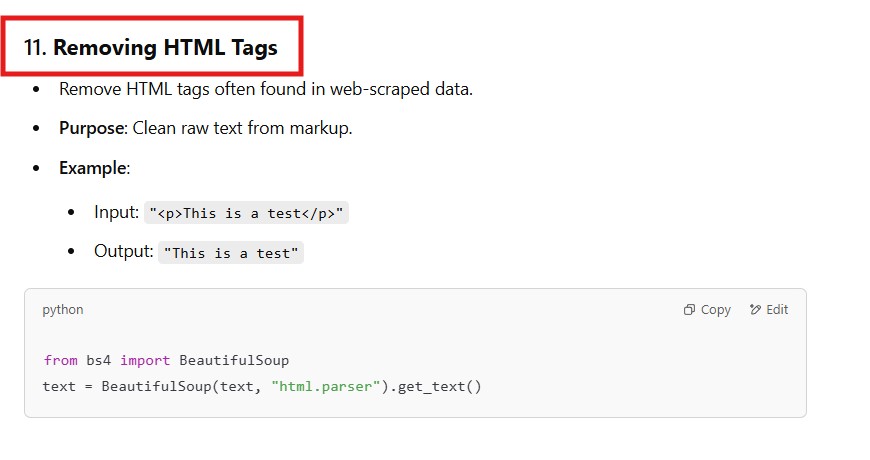Click the Copy icon in code block
The height and width of the screenshot is (460, 870).
689,310
